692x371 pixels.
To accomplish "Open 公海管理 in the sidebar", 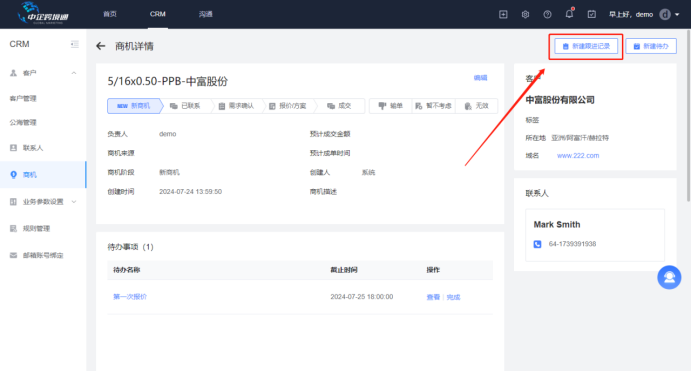I will (23, 123).
